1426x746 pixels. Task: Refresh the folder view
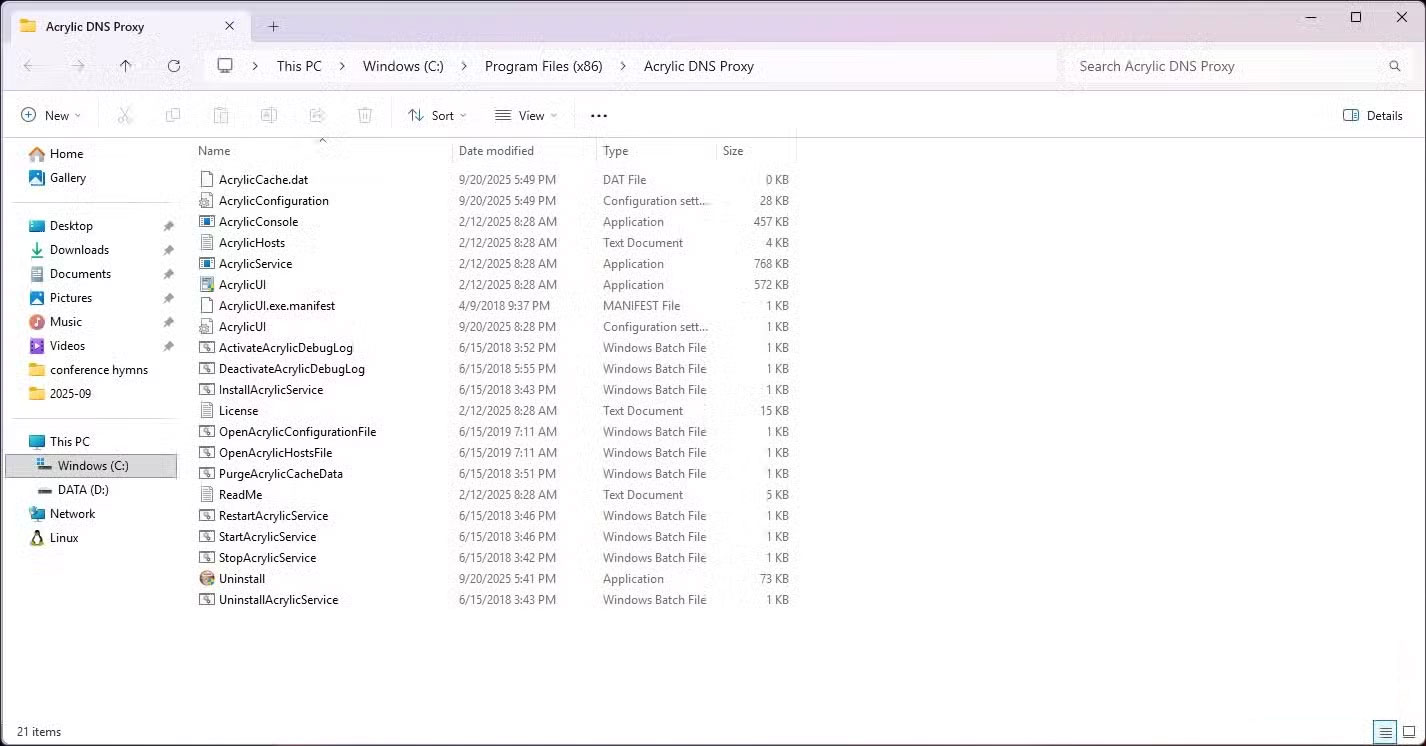(x=174, y=66)
